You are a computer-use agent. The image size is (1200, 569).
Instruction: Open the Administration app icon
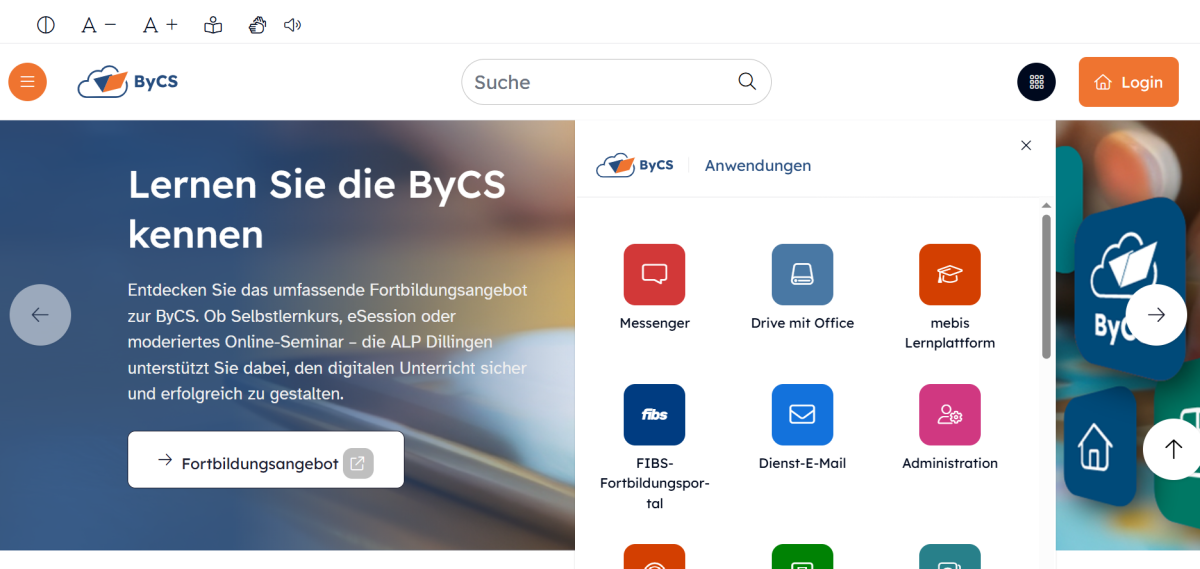pyautogui.click(x=949, y=415)
